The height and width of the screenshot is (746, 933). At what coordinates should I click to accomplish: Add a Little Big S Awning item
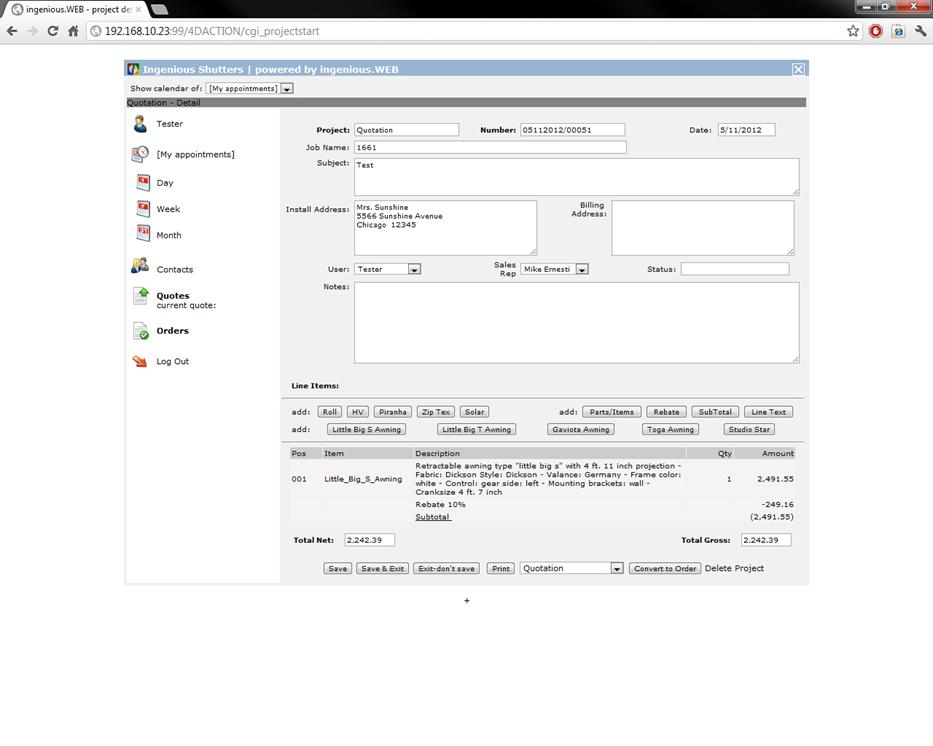pos(366,429)
